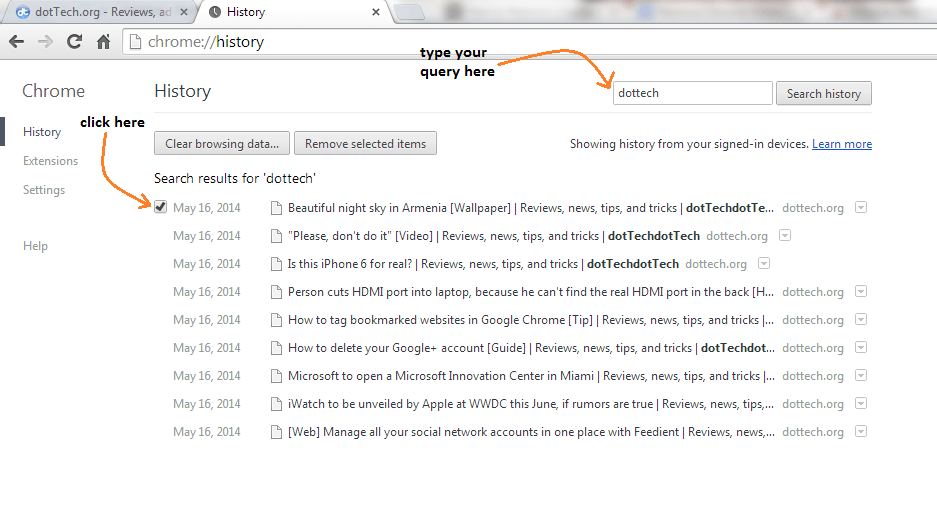
Task: Open How to delete your Google+ account link
Action: [531, 348]
